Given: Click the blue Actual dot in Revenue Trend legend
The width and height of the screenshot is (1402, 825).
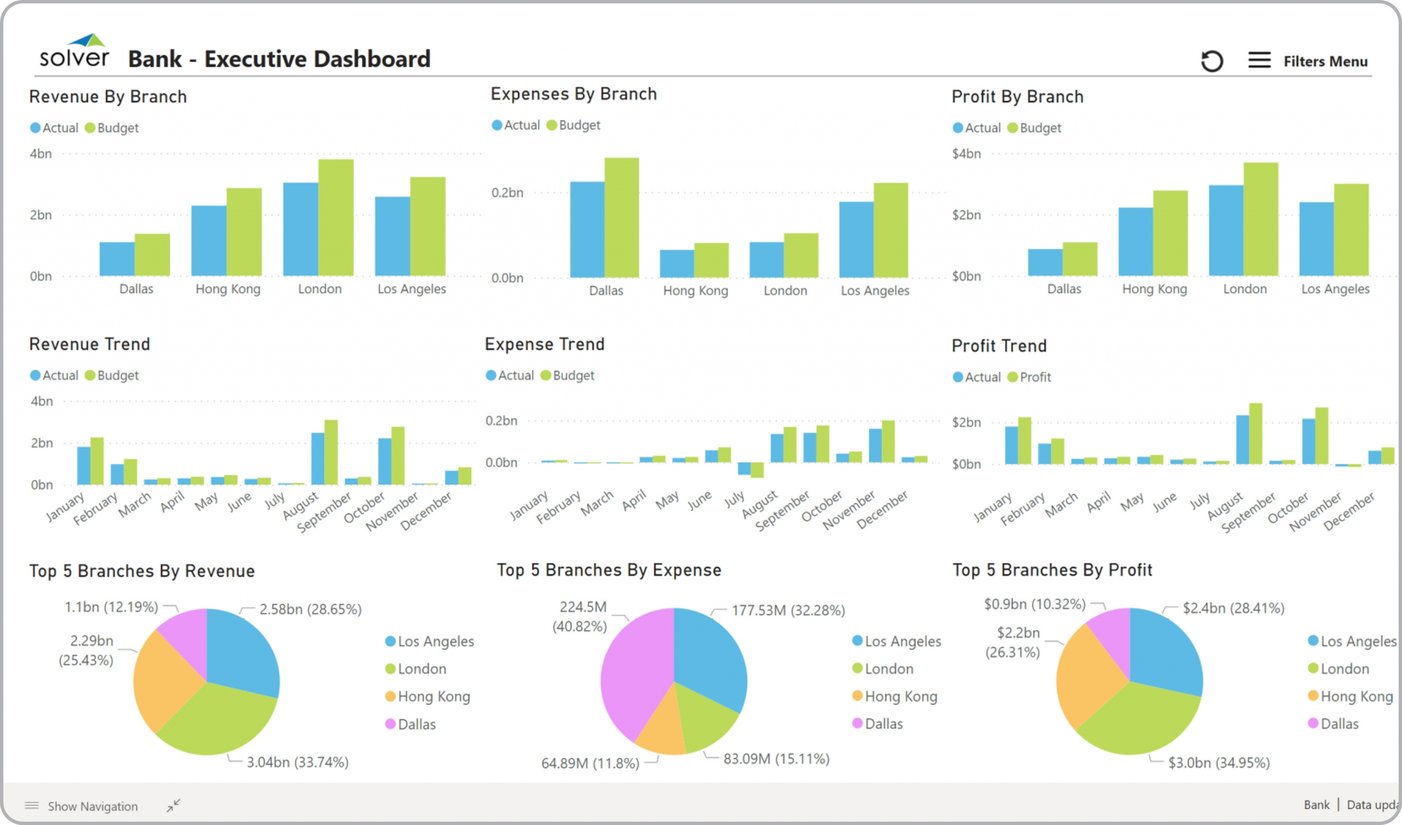Looking at the screenshot, I should click(x=36, y=375).
